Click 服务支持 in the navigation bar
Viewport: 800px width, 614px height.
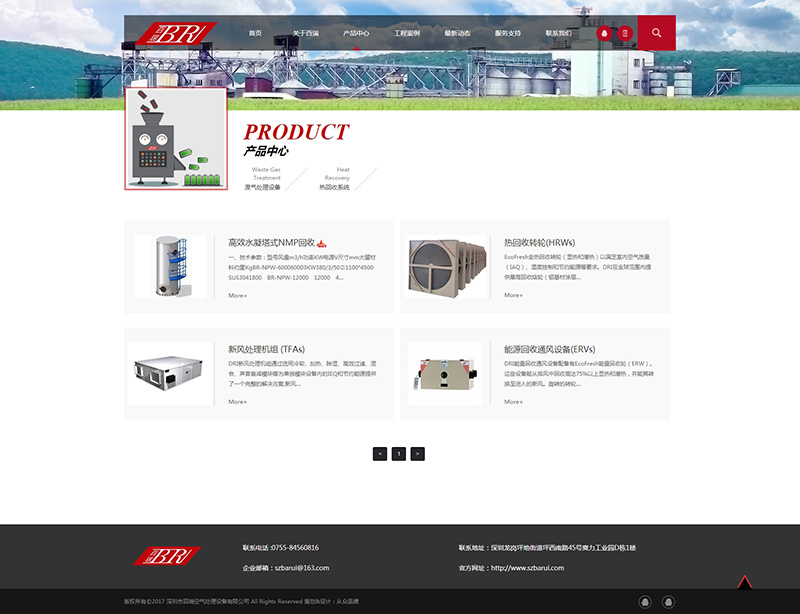(508, 33)
